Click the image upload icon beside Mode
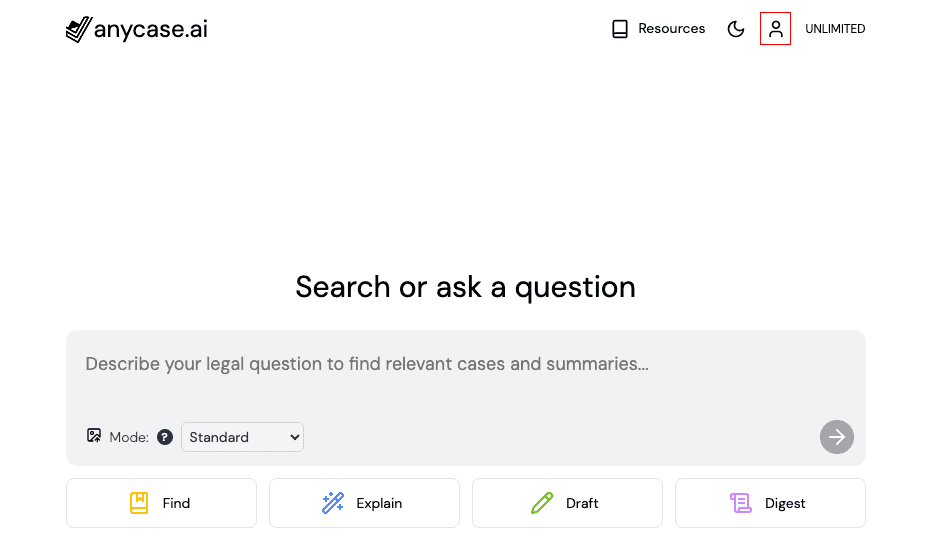The width and height of the screenshot is (928, 560). pyautogui.click(x=94, y=436)
